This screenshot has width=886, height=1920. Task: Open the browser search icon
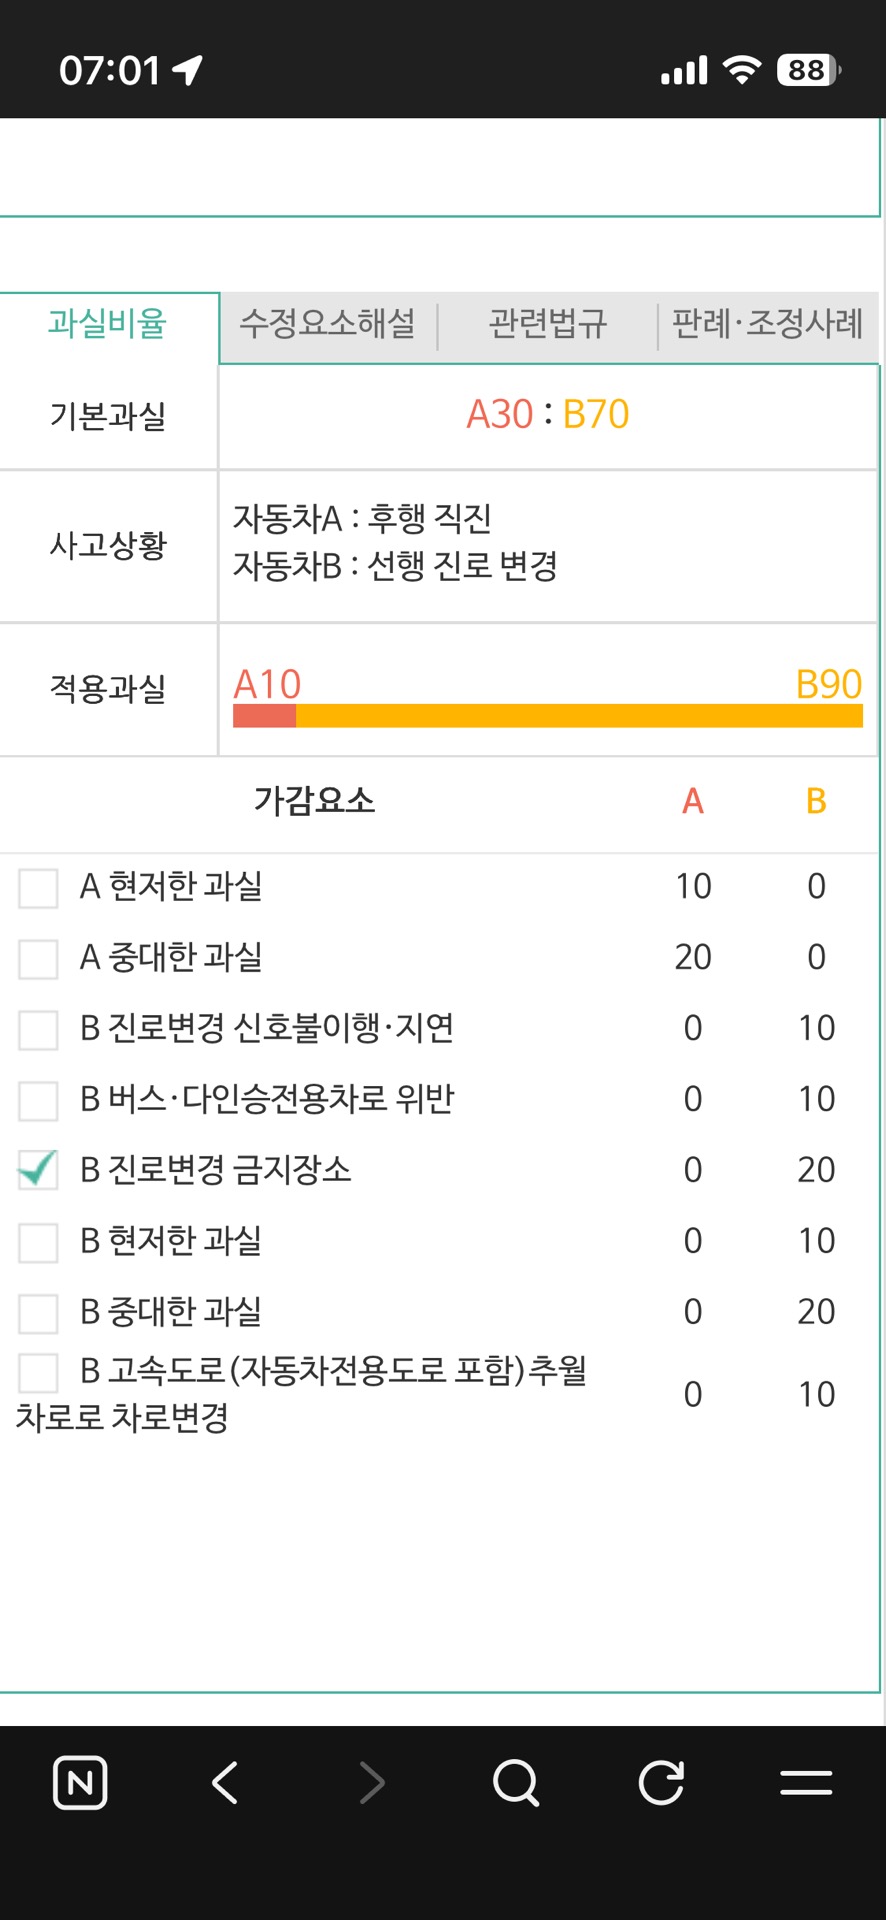point(516,1782)
